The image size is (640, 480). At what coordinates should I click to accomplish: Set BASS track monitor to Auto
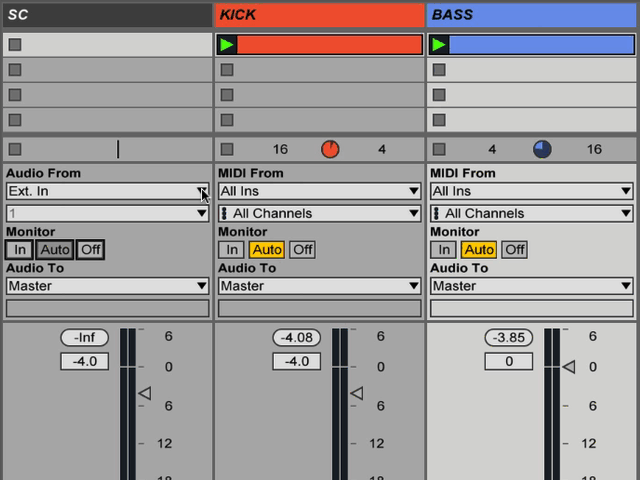pos(479,249)
